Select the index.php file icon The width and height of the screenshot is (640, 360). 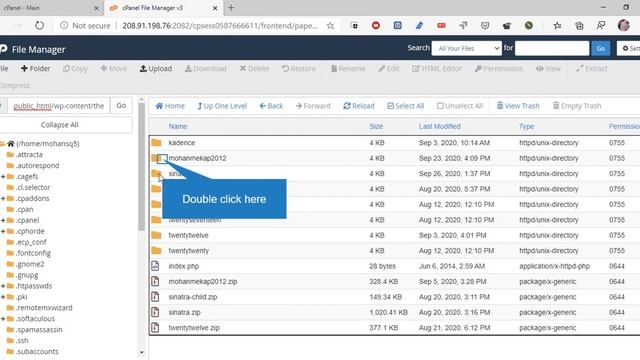pos(155,266)
